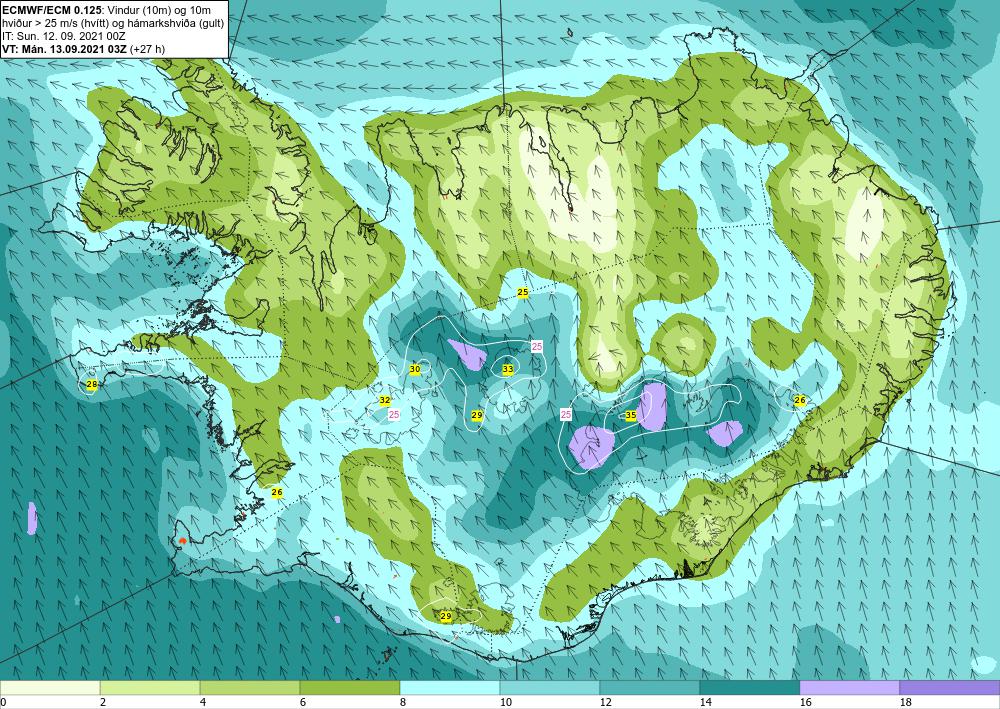1000x709 pixels.
Task: Click the legend value 10
Action: [505, 702]
